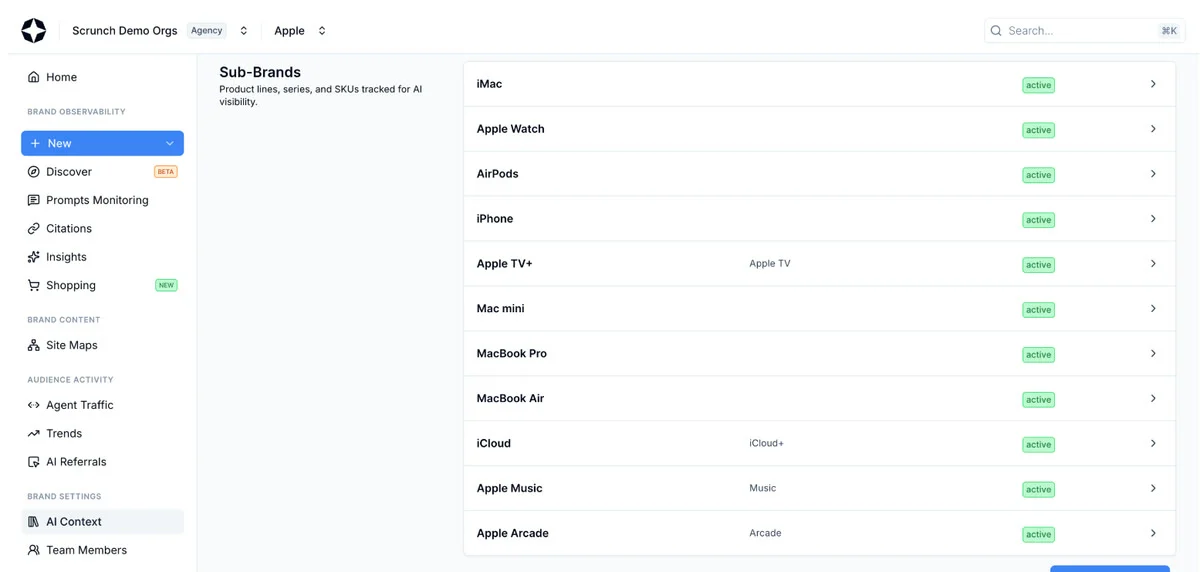Viewport: 1200px width, 572px height.
Task: Open the Apple Music row chevron
Action: (1153, 488)
